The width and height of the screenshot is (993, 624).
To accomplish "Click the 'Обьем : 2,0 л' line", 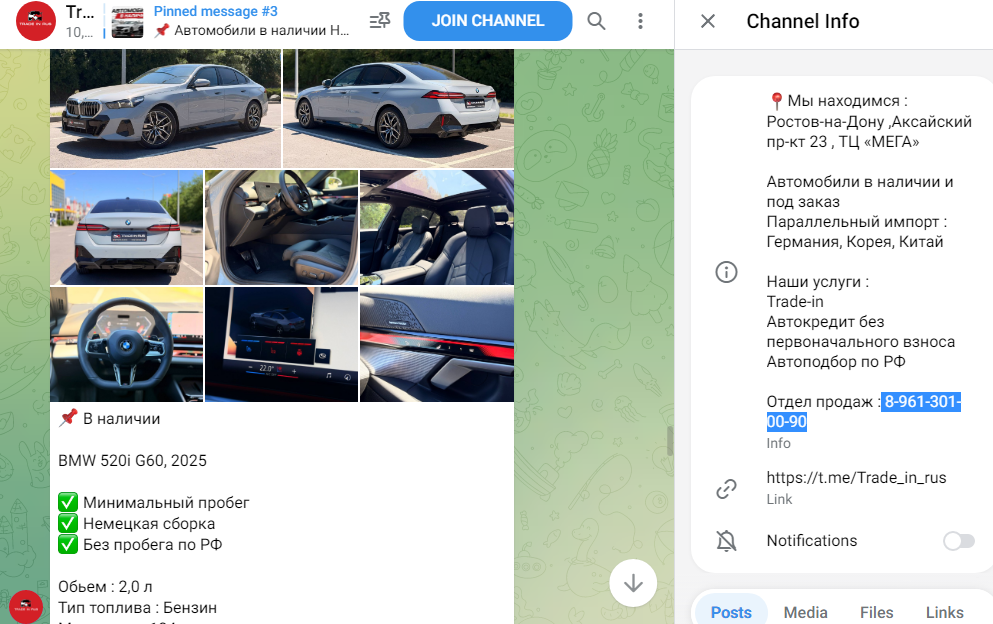I will tap(105, 587).
